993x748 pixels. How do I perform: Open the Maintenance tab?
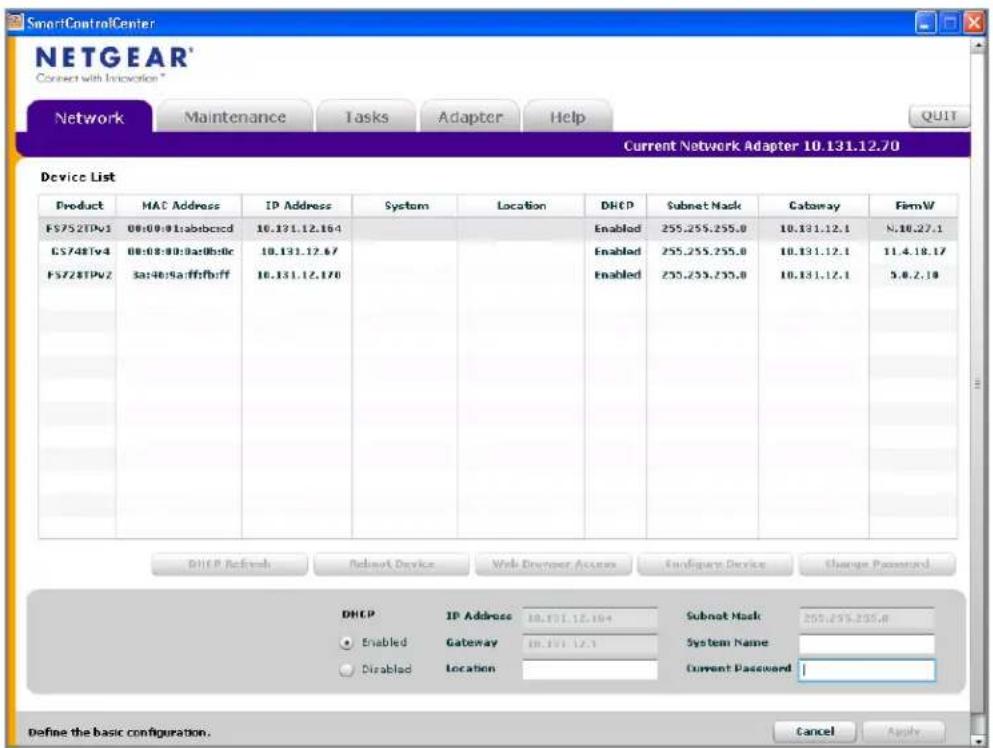coord(235,117)
